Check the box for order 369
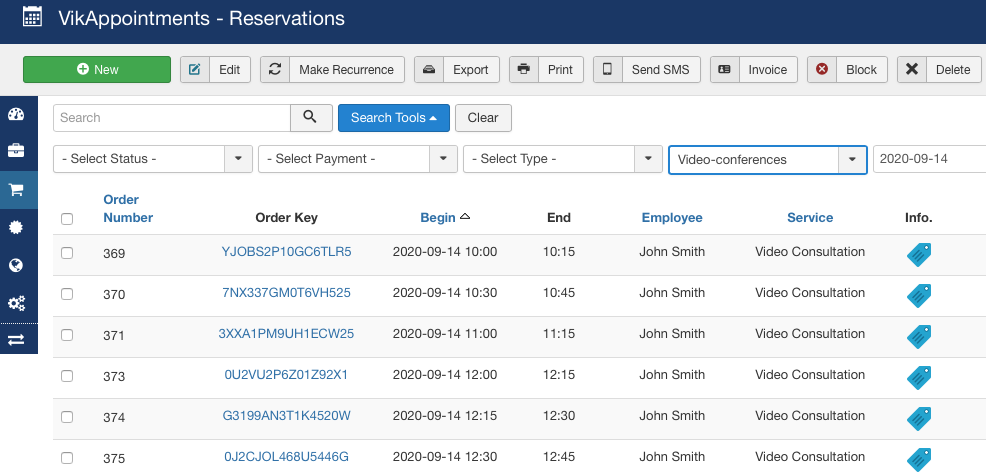The image size is (986, 476). (x=67, y=253)
